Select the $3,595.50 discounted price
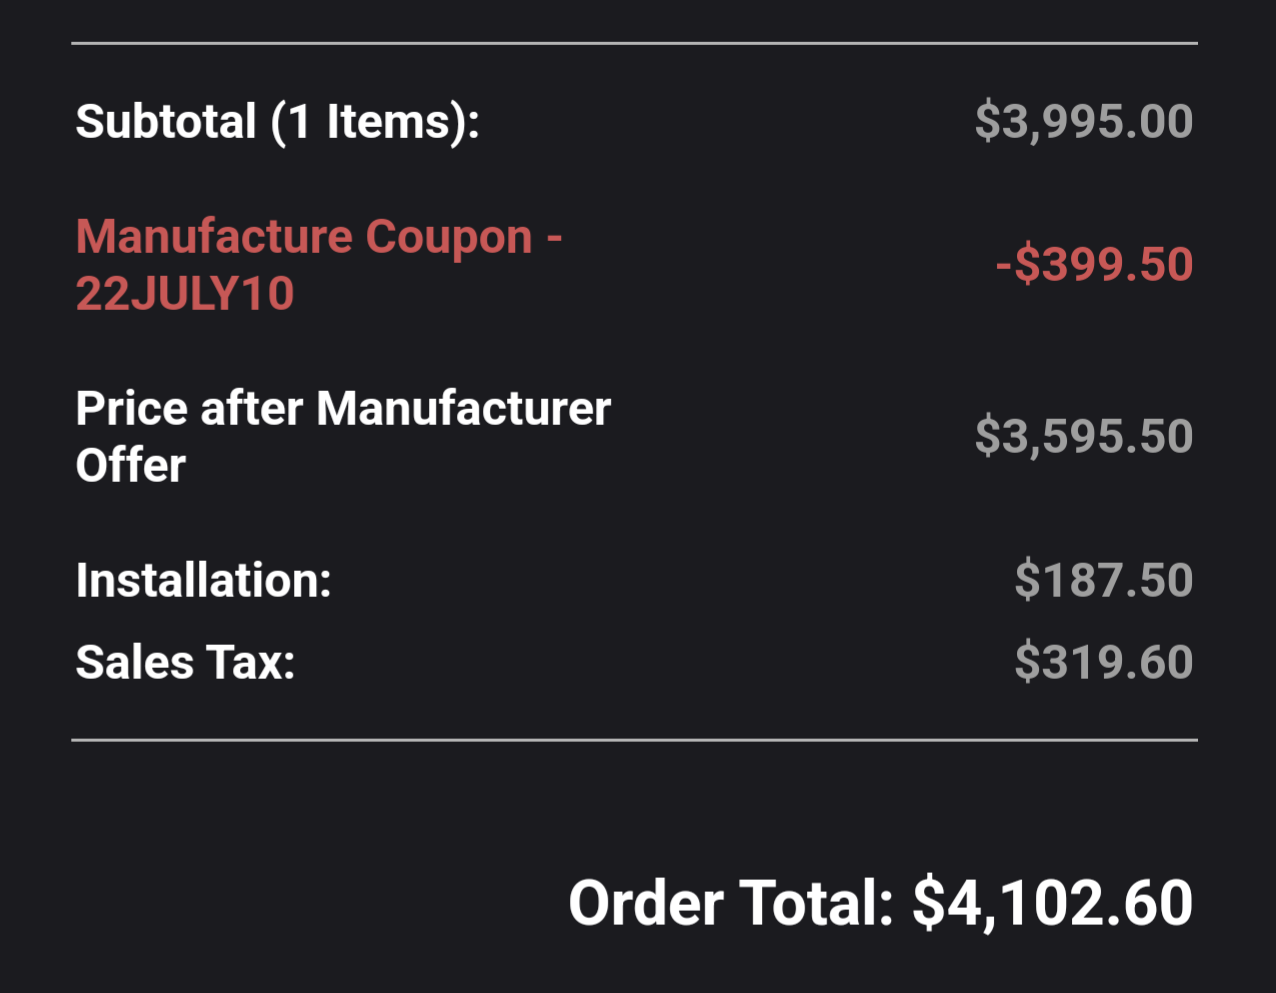The height and width of the screenshot is (993, 1276). (1083, 437)
